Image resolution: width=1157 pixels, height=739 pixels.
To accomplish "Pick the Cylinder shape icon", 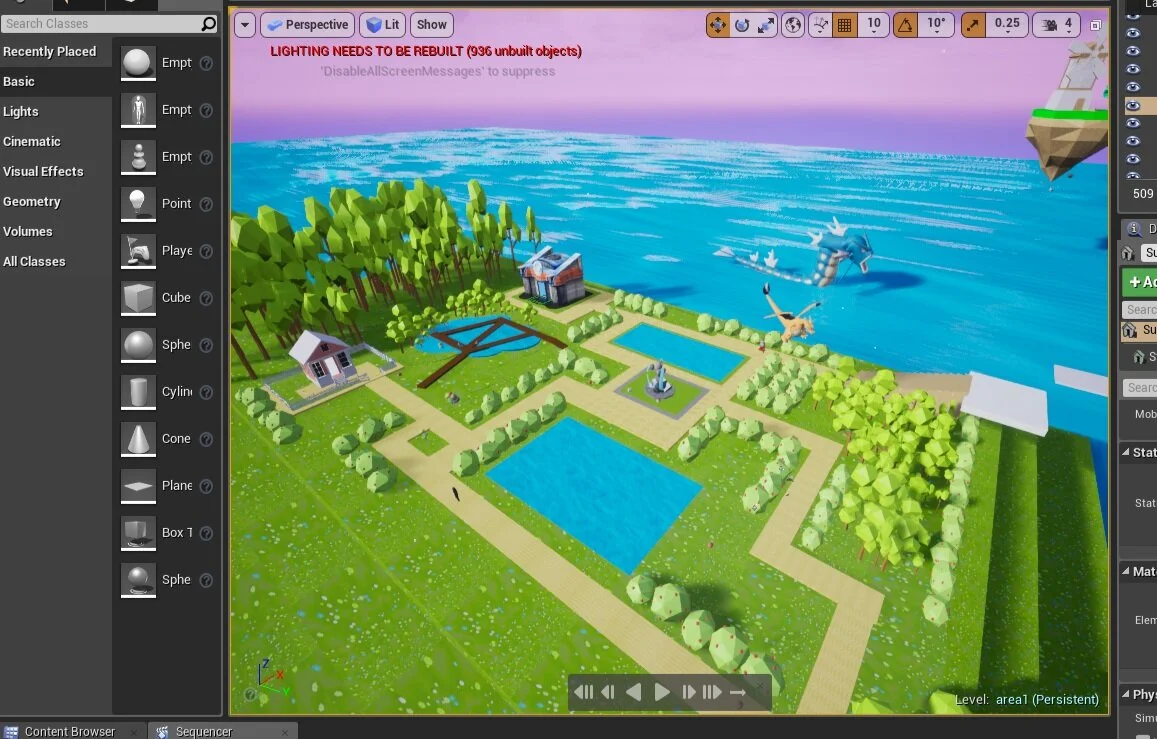I will (138, 392).
